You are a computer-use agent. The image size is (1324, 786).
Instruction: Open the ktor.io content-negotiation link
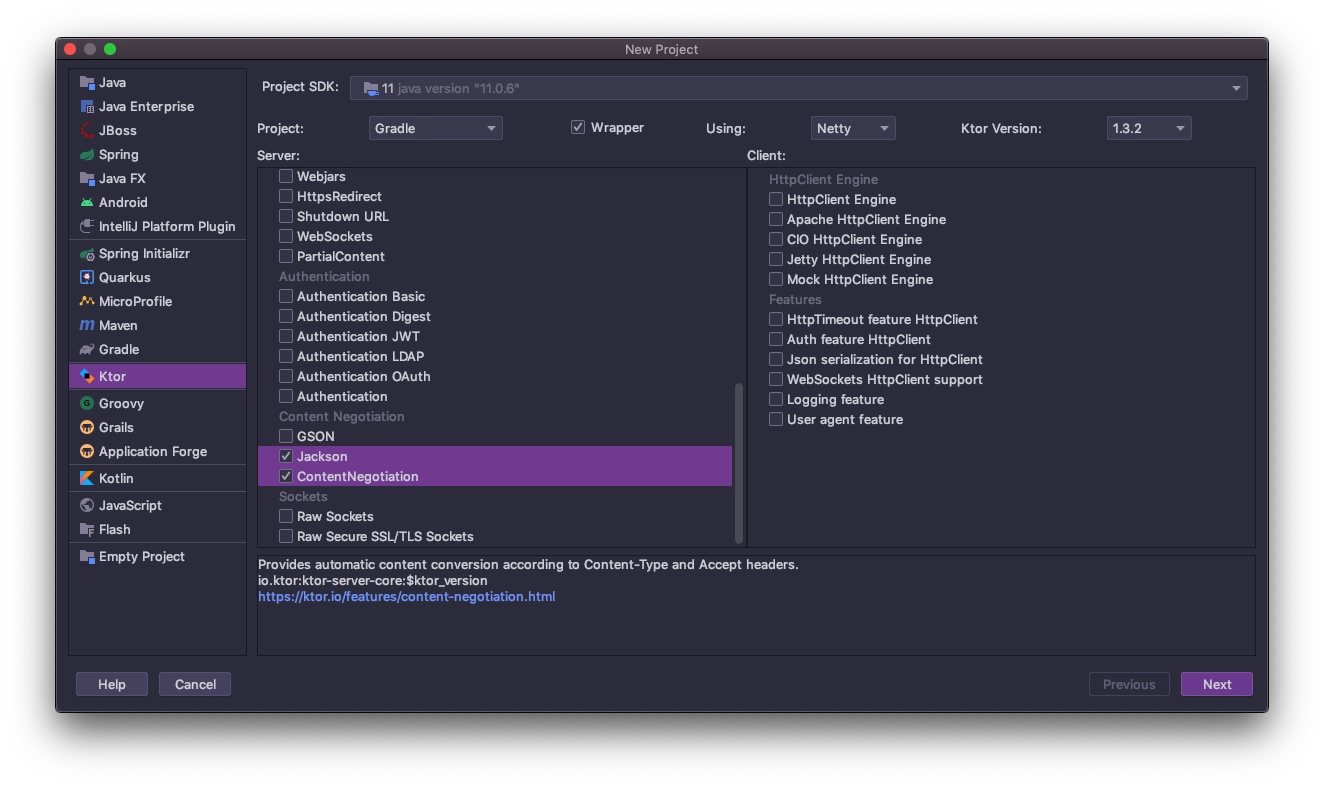(406, 597)
